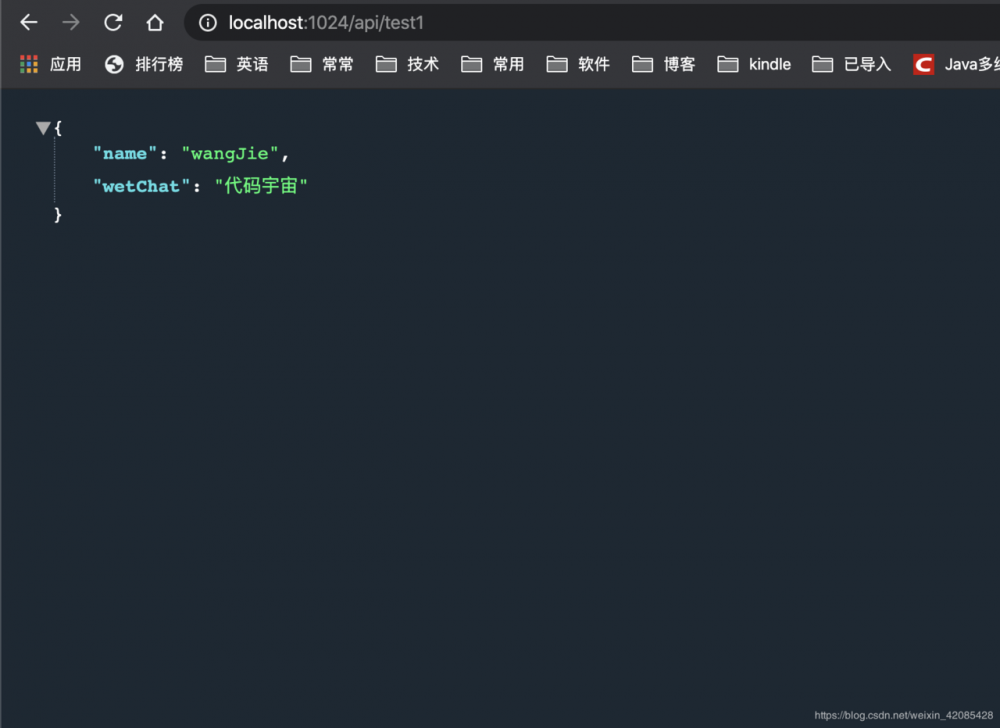Open the kindle folder icon
This screenshot has height=728, width=1000.
(727, 63)
